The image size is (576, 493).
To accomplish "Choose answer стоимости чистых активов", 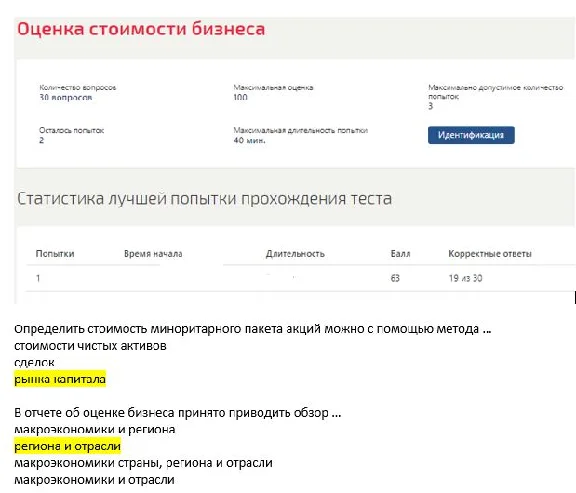I will 90,346.
